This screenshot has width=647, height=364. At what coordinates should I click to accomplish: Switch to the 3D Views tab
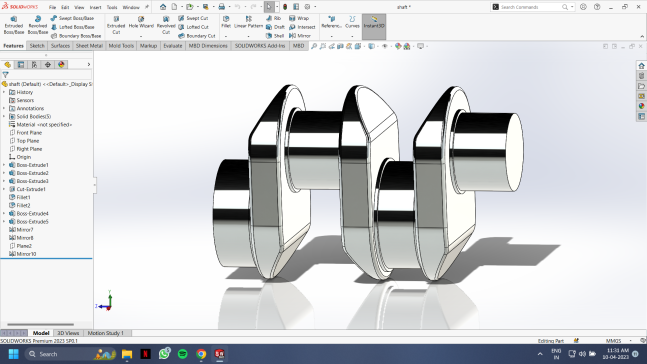[68, 333]
